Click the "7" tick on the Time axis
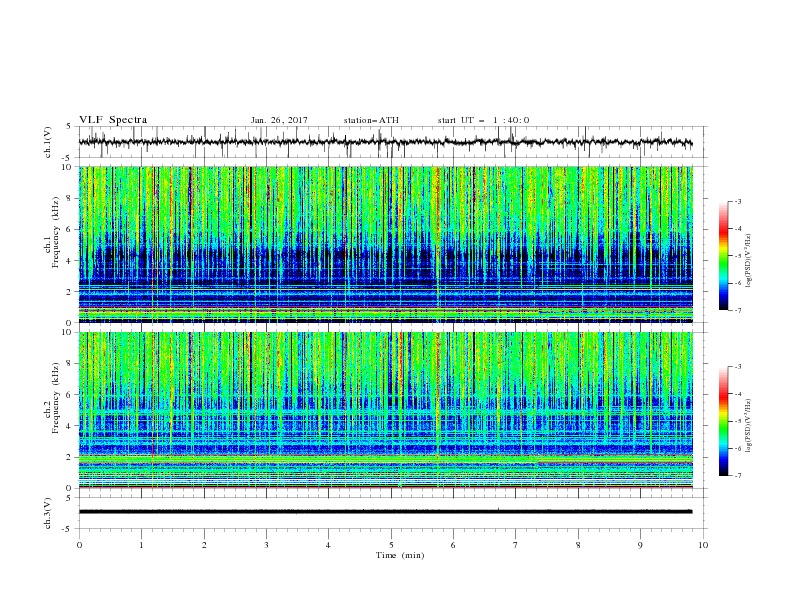Viewport: 792px width, 612px height. pyautogui.click(x=516, y=545)
